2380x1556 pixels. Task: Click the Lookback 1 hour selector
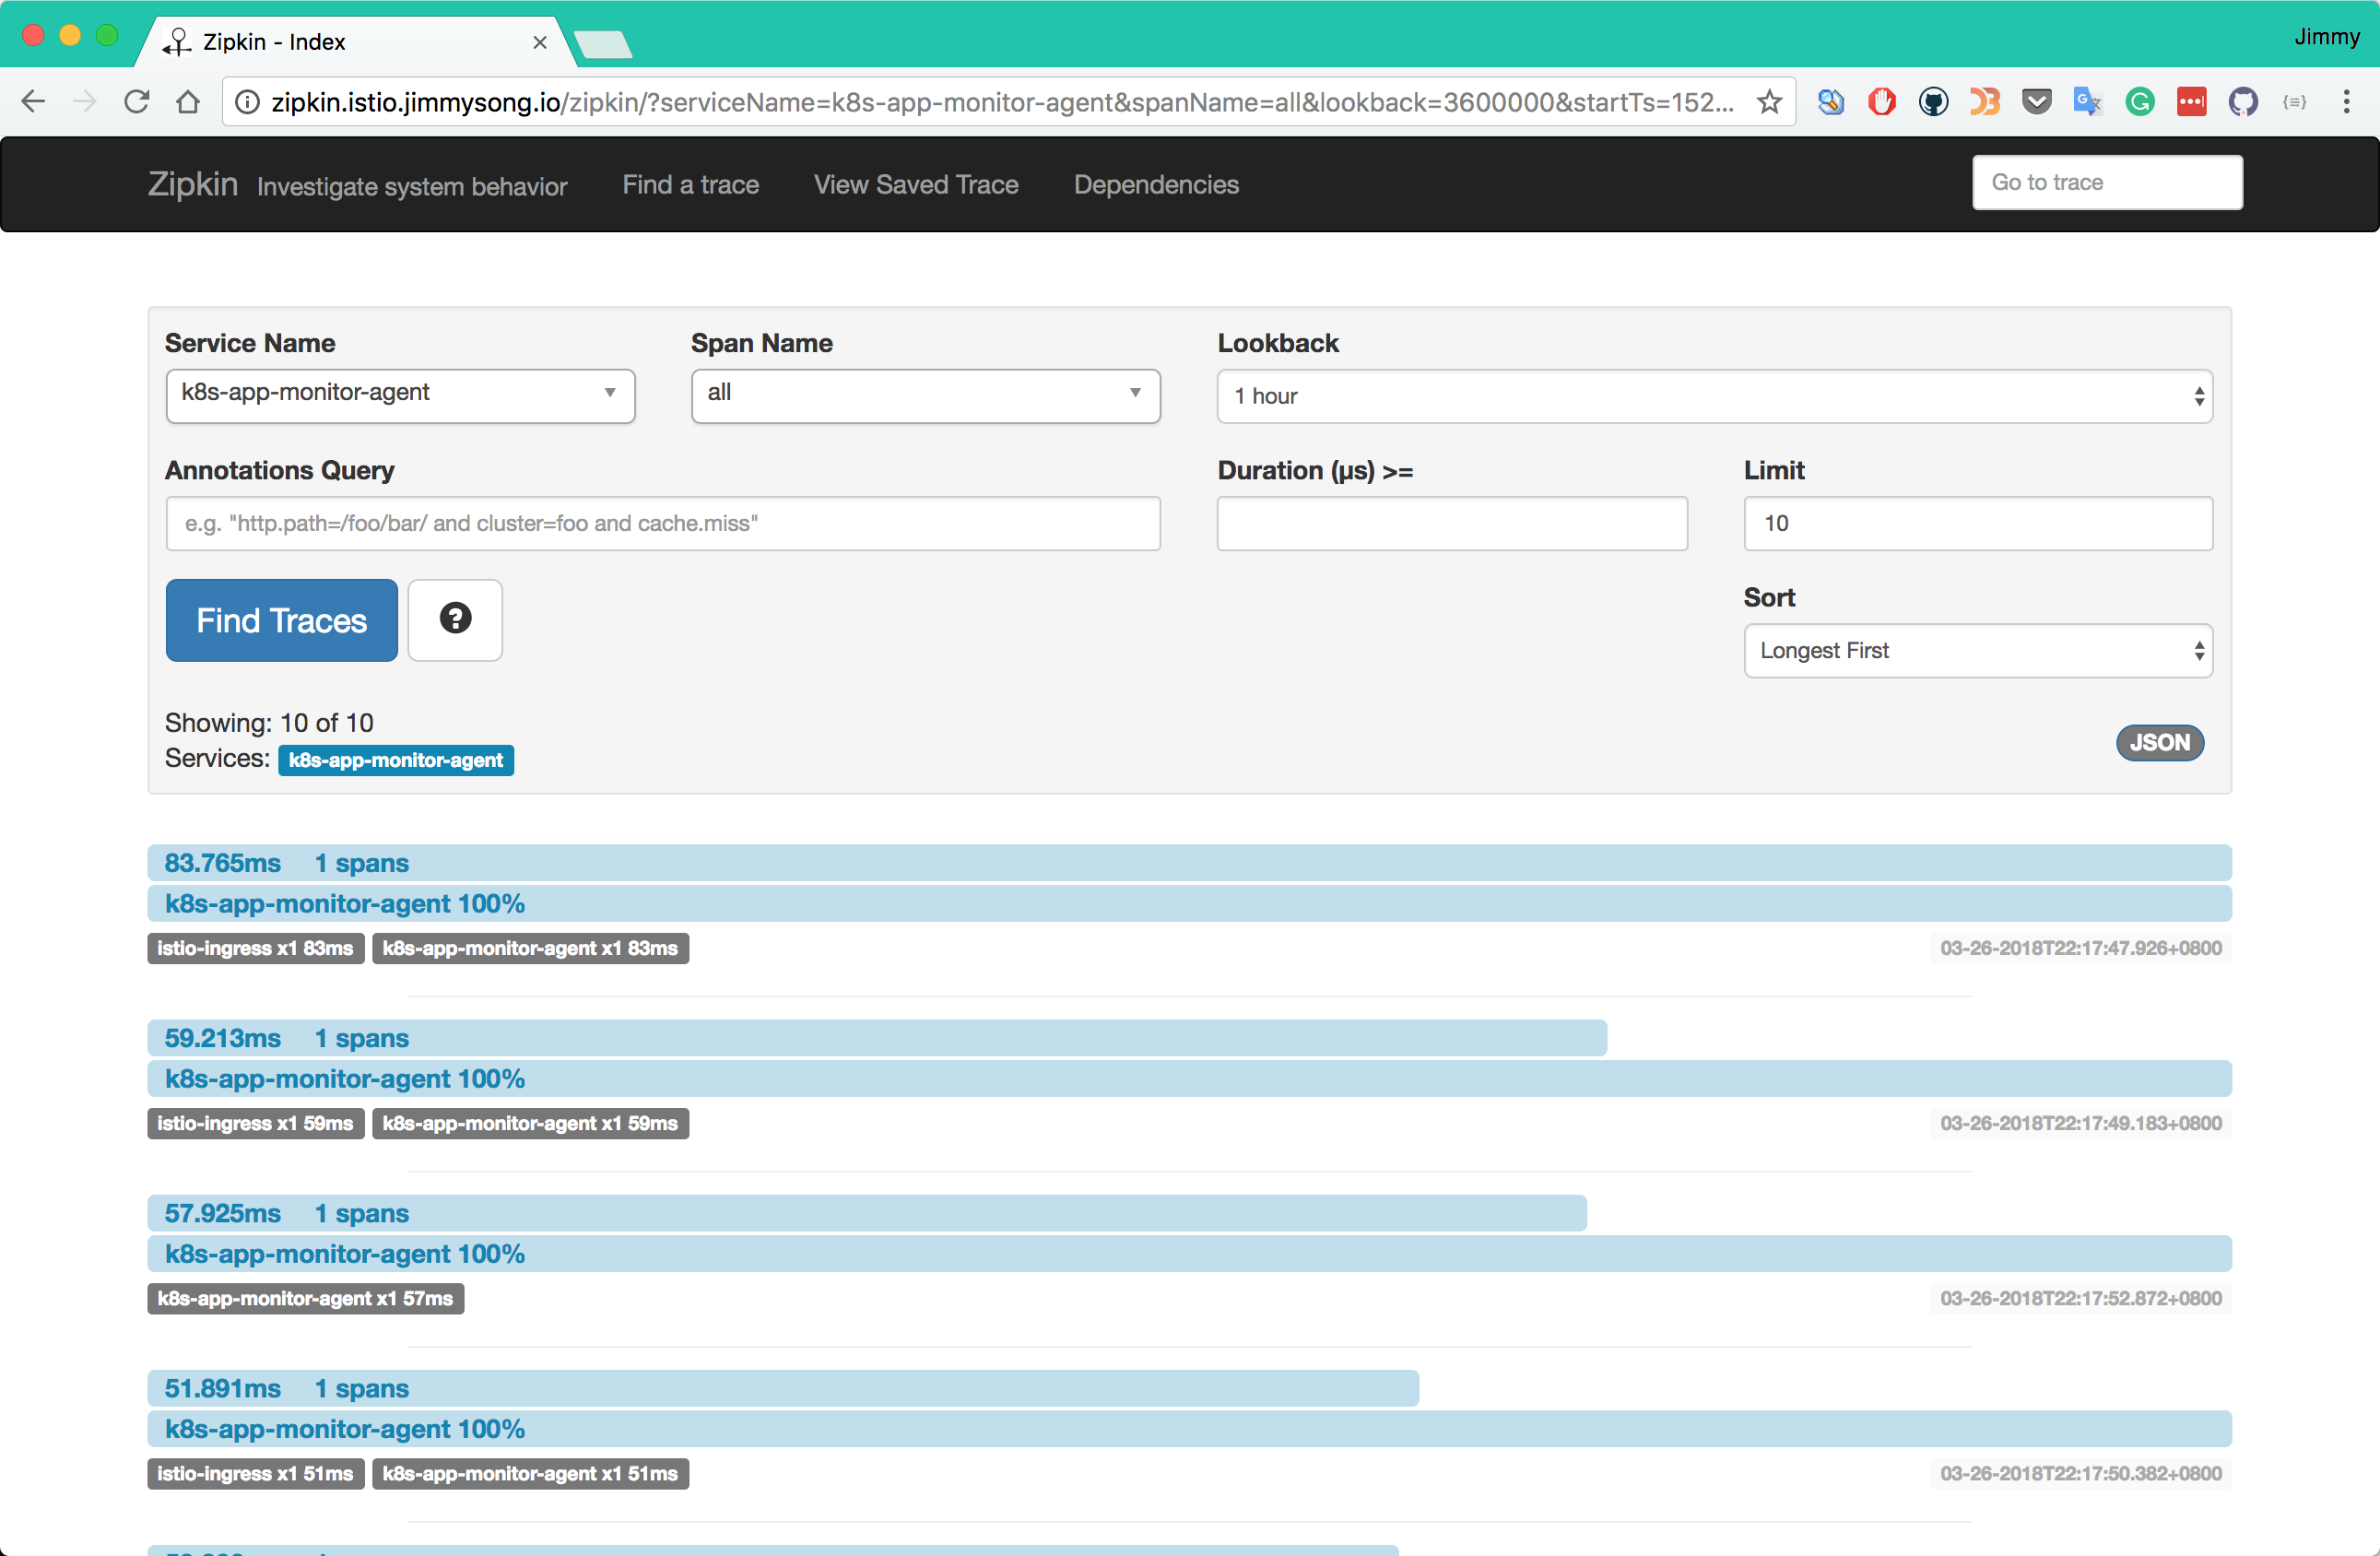[x=1715, y=395]
